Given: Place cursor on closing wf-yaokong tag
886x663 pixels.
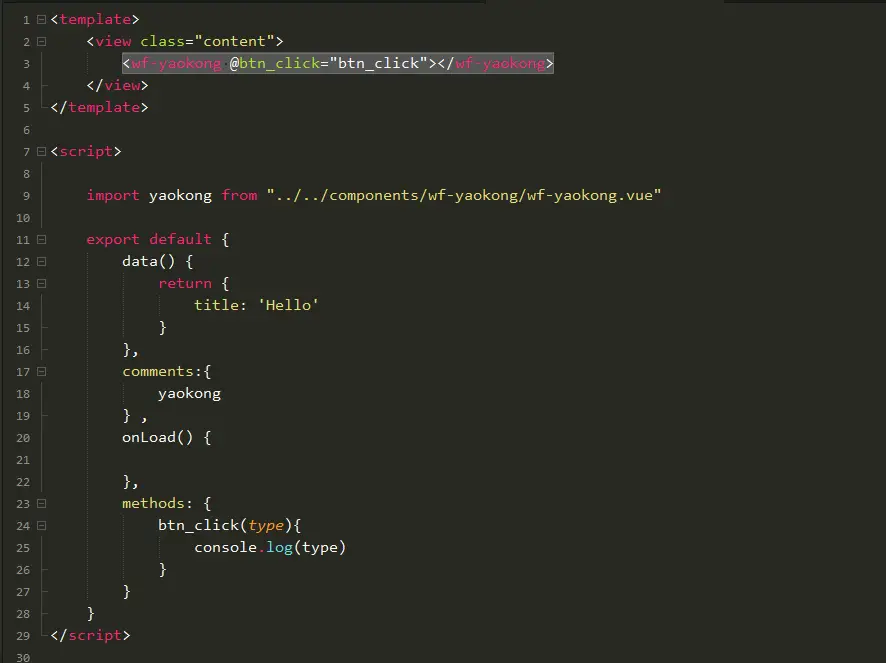Looking at the screenshot, I should tap(500, 63).
